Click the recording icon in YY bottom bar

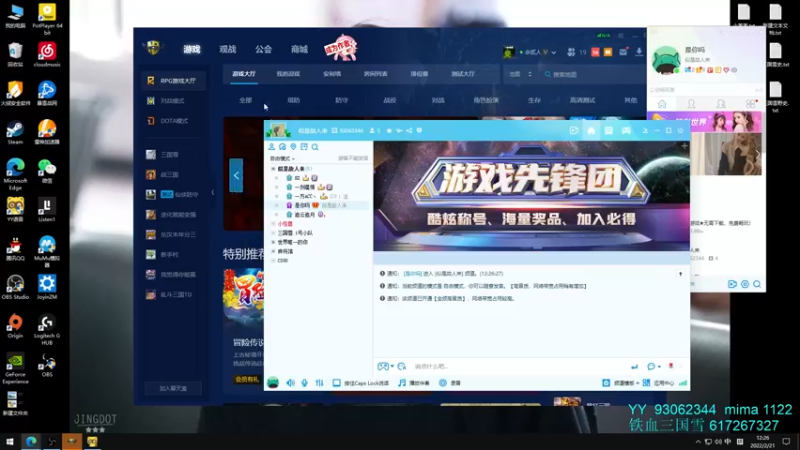(x=443, y=383)
